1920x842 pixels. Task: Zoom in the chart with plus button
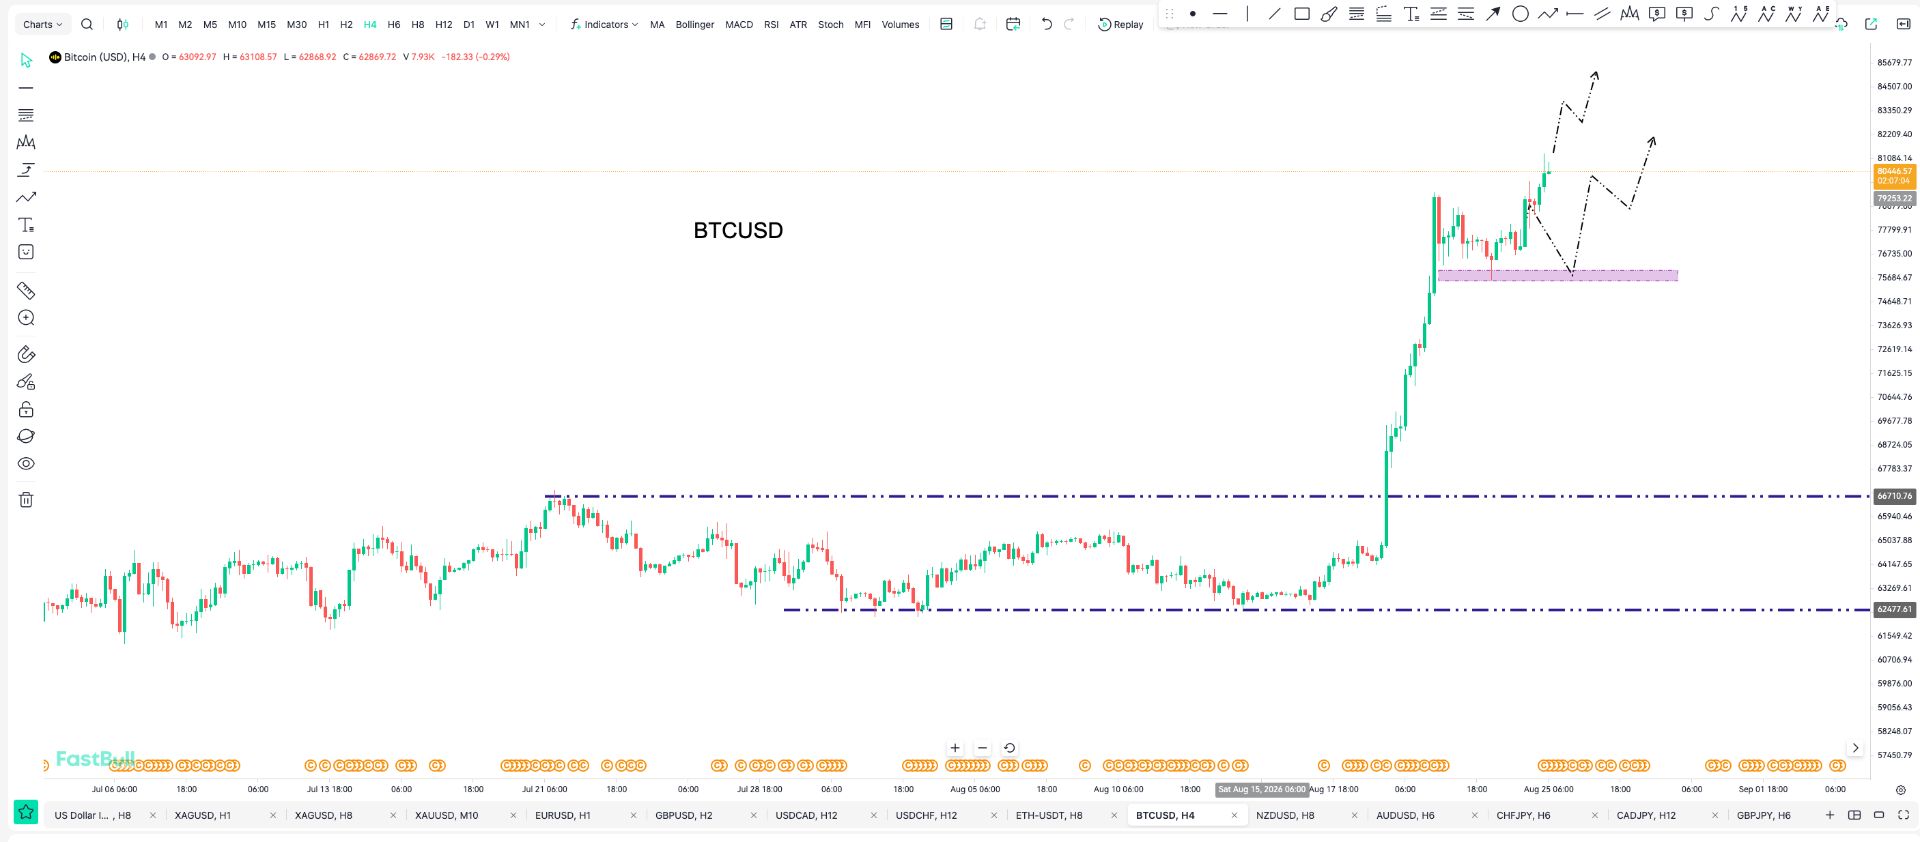point(955,748)
